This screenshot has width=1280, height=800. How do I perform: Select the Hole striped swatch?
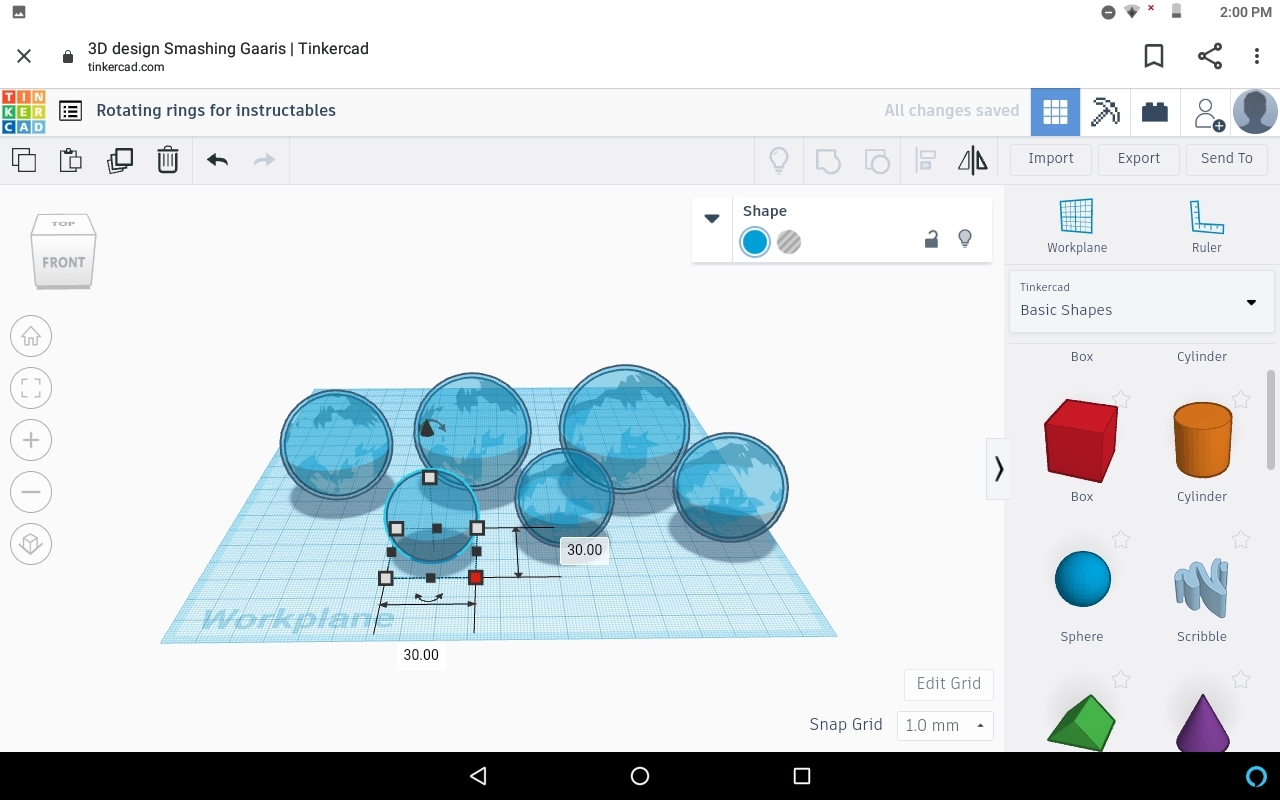(789, 242)
